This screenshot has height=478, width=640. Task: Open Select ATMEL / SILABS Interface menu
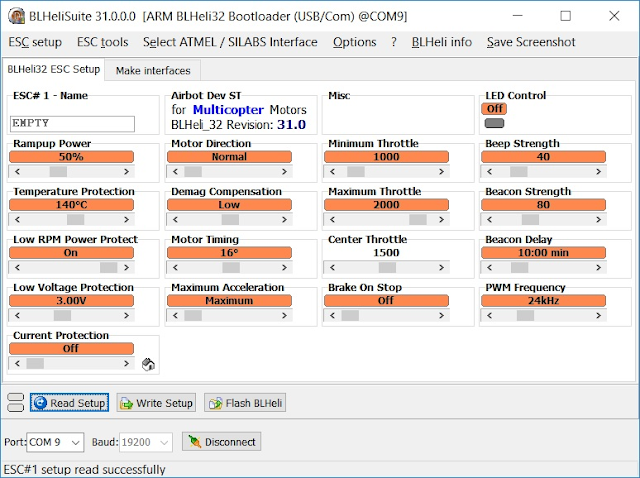click(230, 42)
